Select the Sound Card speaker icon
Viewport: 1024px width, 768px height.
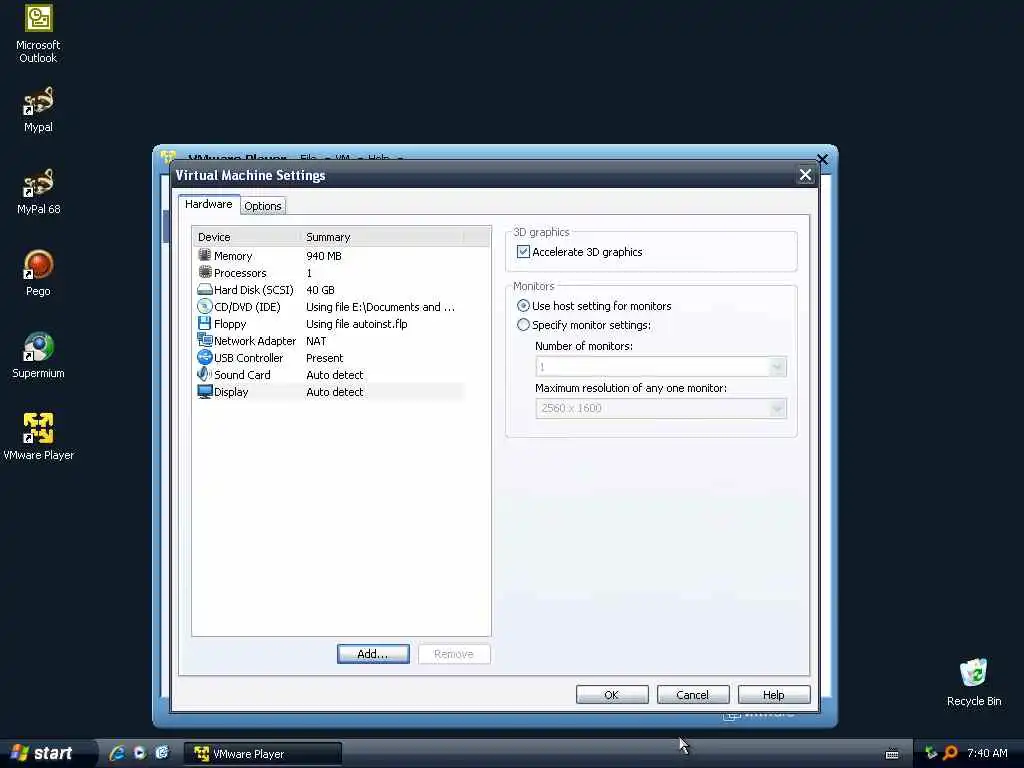pyautogui.click(x=204, y=374)
